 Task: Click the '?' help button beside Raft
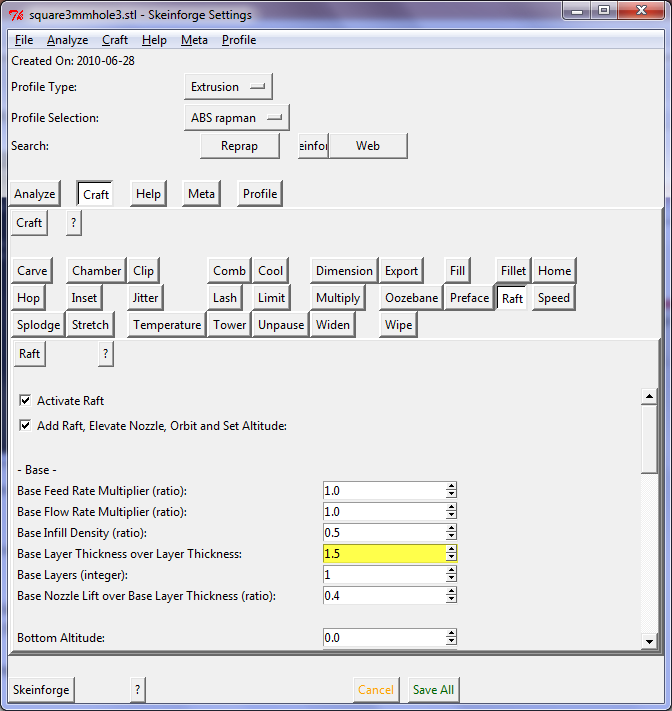click(x=106, y=354)
